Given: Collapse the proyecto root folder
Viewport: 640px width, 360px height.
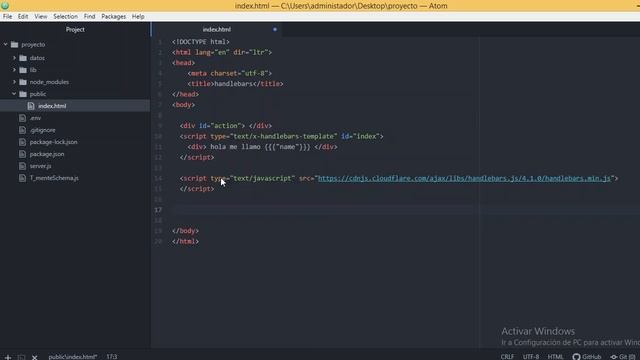Looking at the screenshot, I should [6, 44].
